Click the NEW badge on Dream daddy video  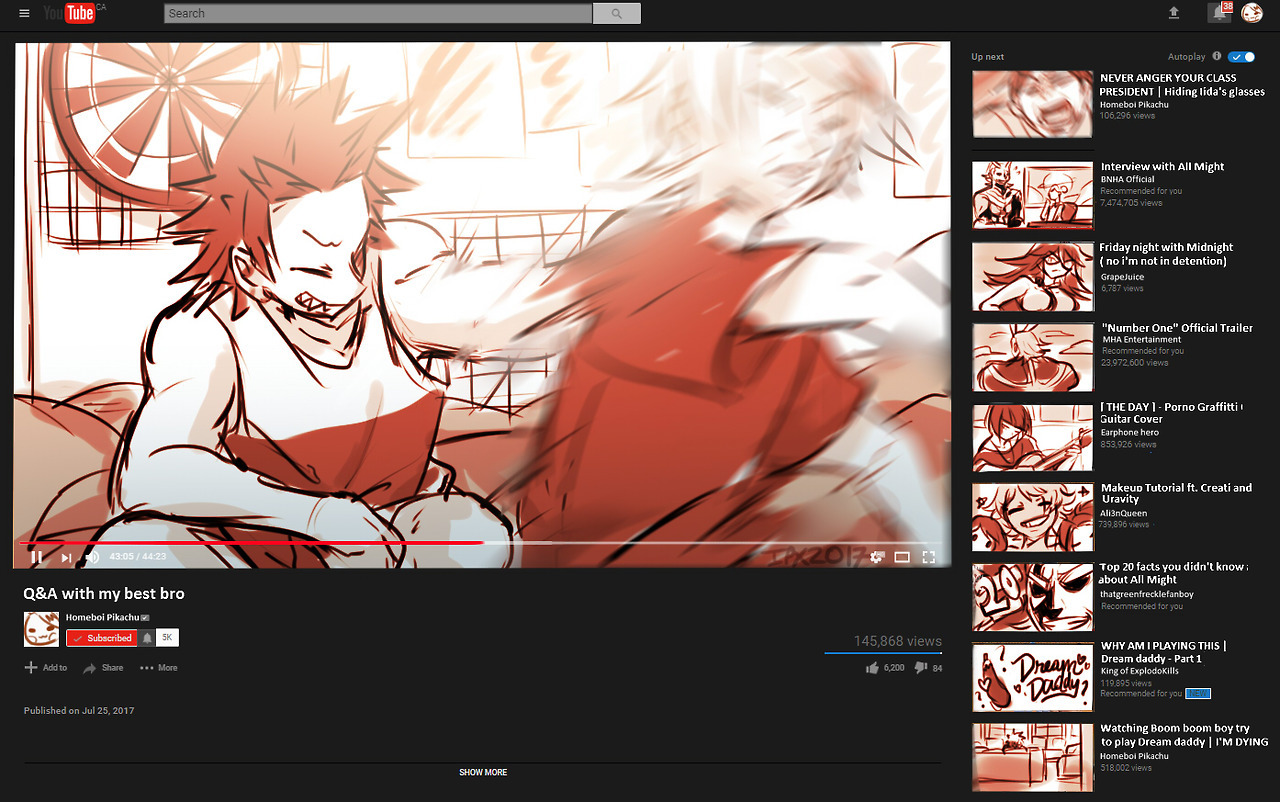coord(1198,694)
